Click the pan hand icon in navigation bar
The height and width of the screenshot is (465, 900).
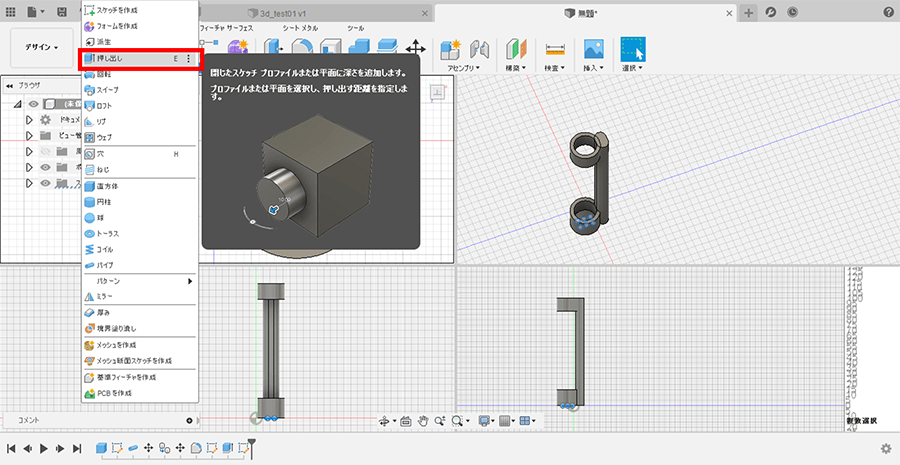coord(424,421)
